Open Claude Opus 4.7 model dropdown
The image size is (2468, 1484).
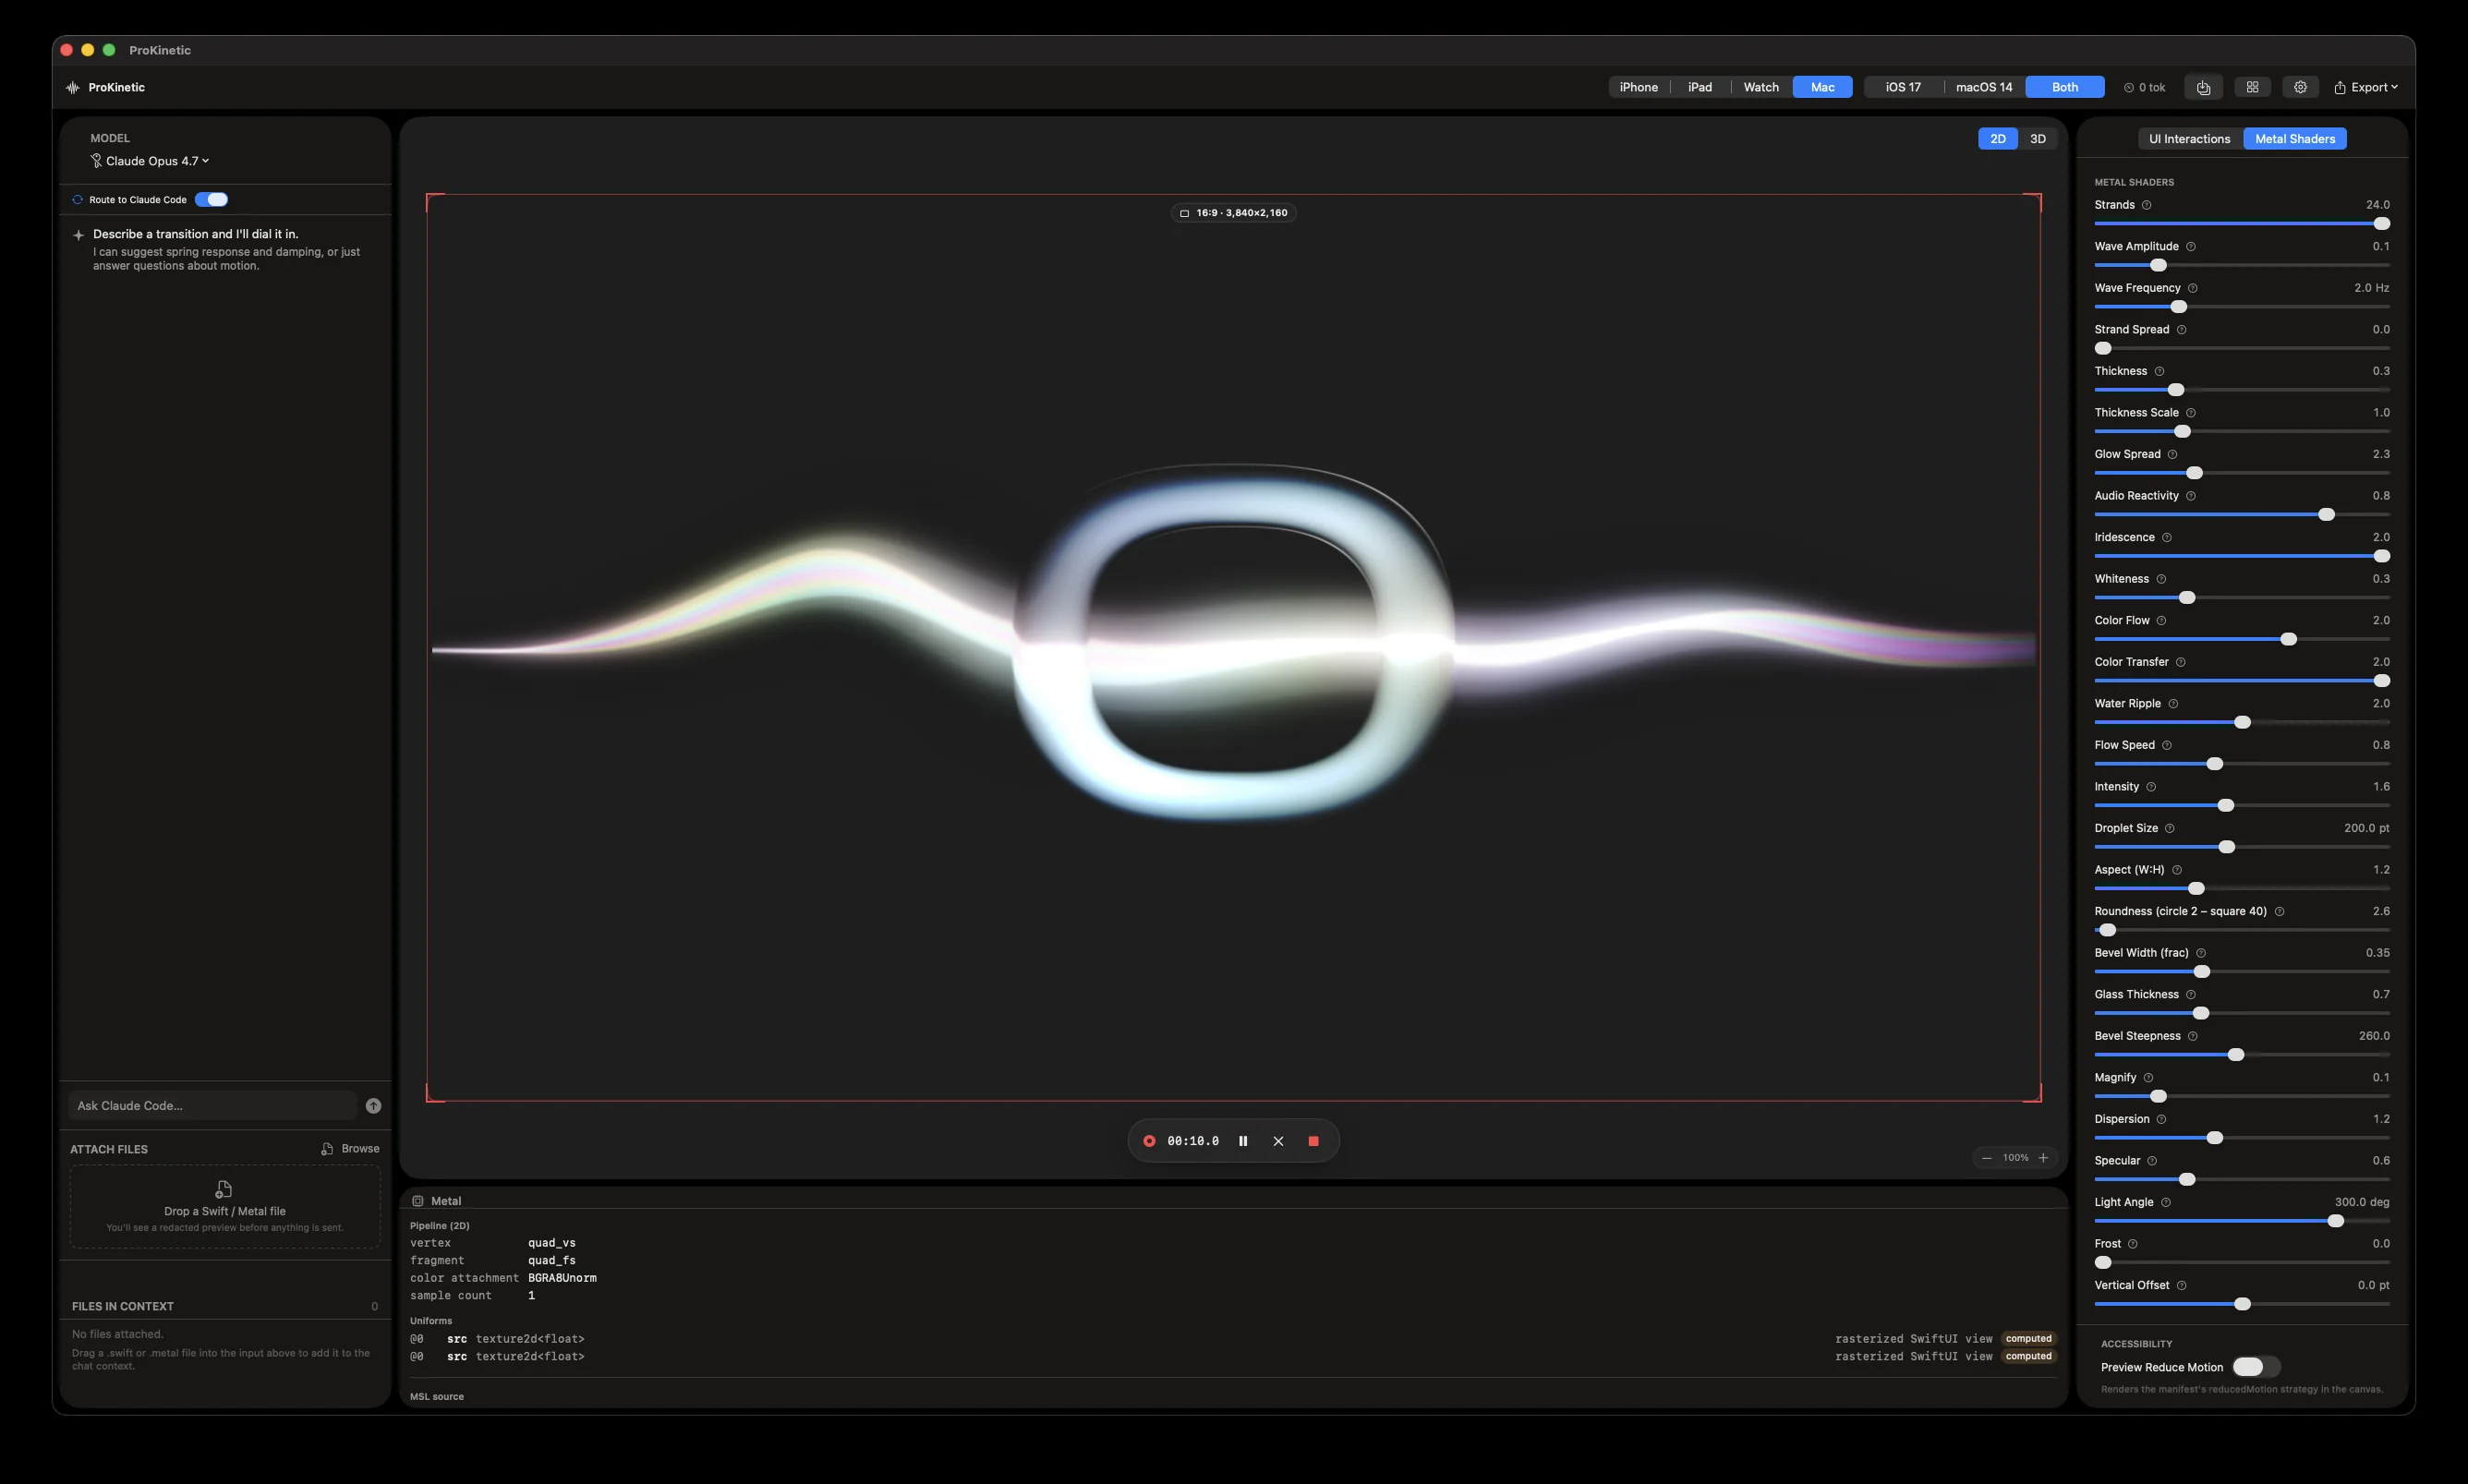(x=150, y=161)
